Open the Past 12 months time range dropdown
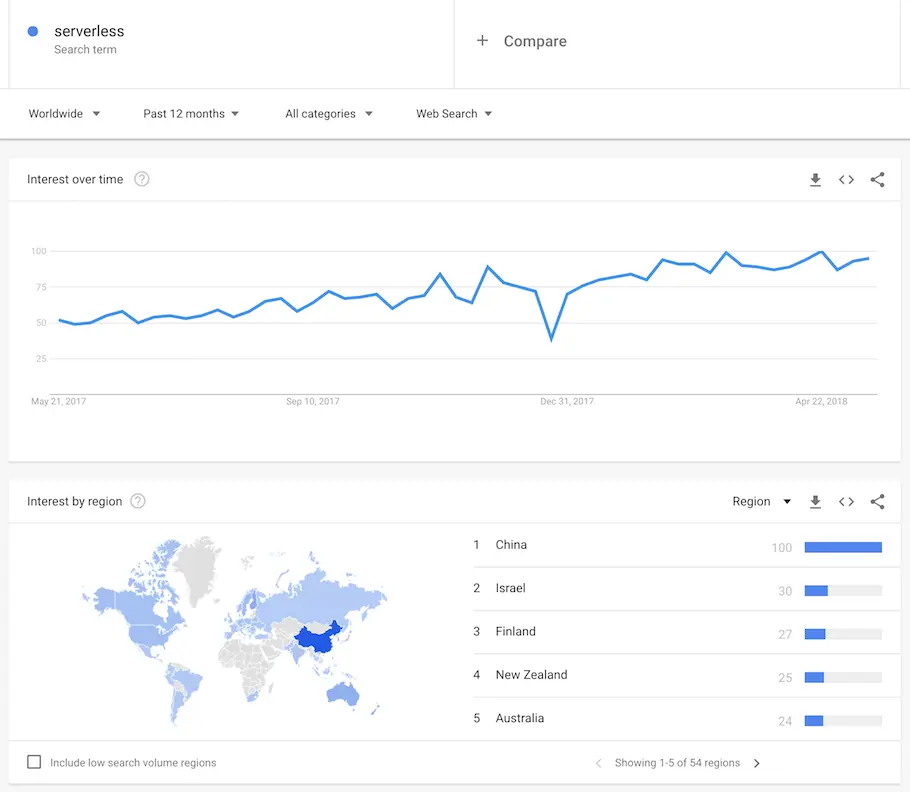Viewport: 910px width, 792px height. coord(190,113)
